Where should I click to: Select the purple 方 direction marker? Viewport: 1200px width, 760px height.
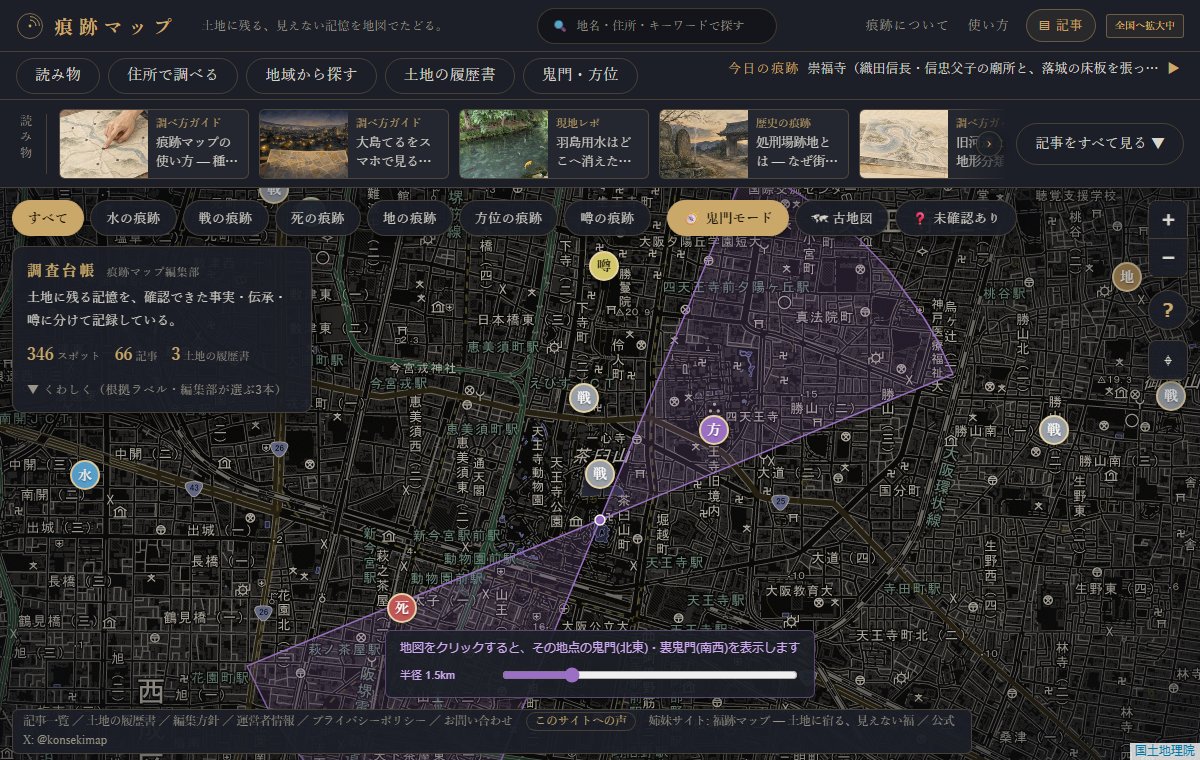coord(714,430)
